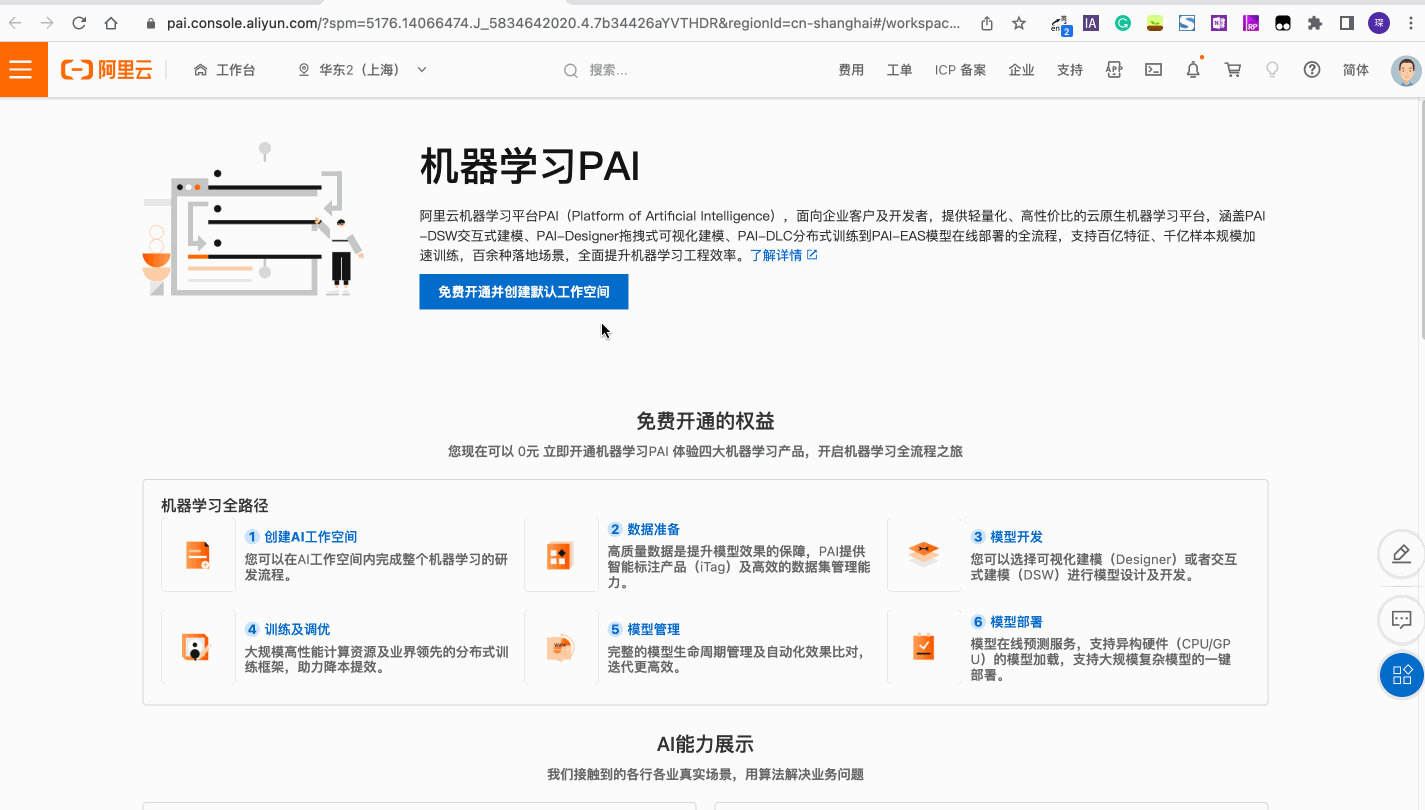This screenshot has height=810, width=1425.
Task: Open the Cloud Shell terminal icon
Action: point(1153,70)
